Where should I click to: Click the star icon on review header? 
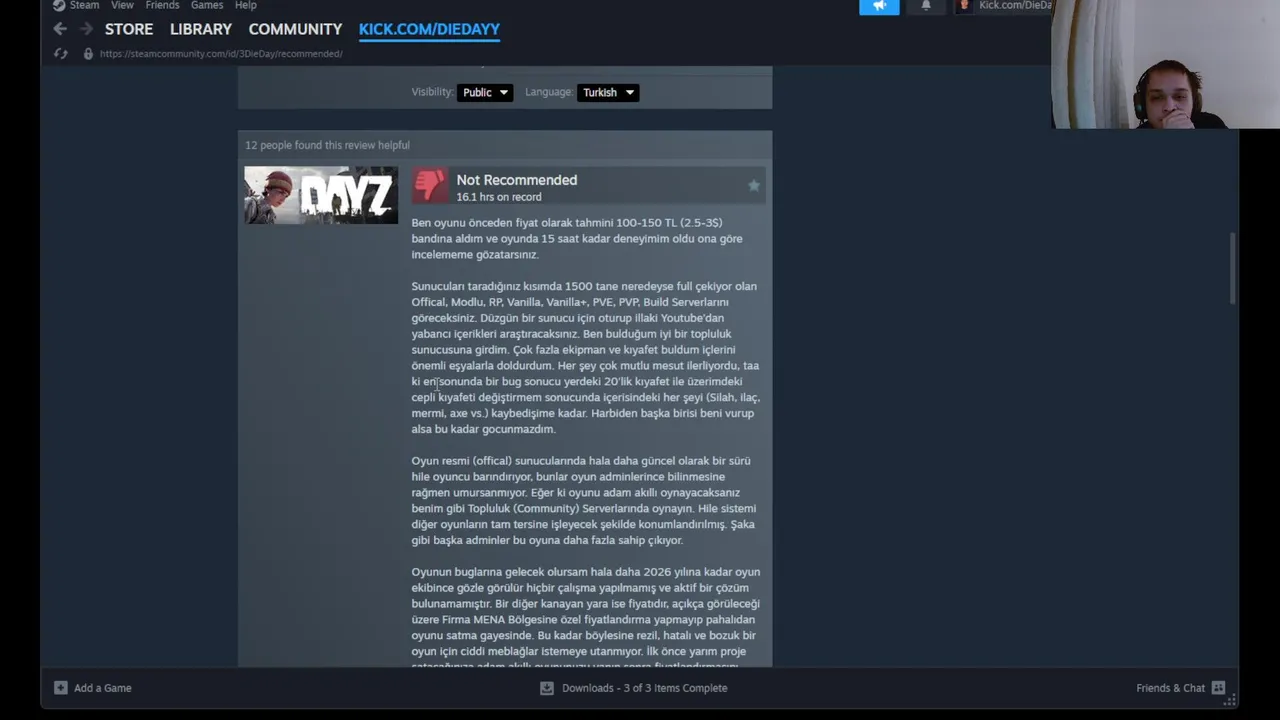(x=754, y=185)
